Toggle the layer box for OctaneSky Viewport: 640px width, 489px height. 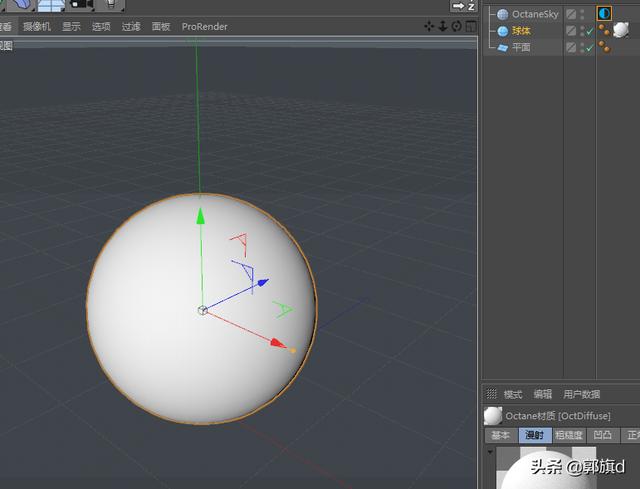(571, 14)
